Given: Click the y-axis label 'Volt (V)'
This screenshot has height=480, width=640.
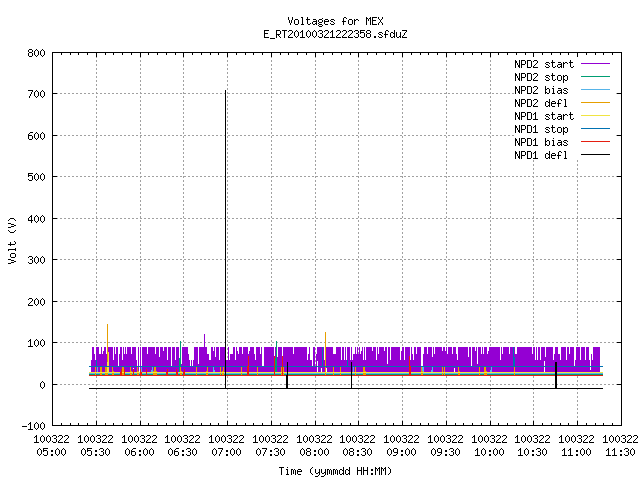Looking at the screenshot, I should (13, 241).
